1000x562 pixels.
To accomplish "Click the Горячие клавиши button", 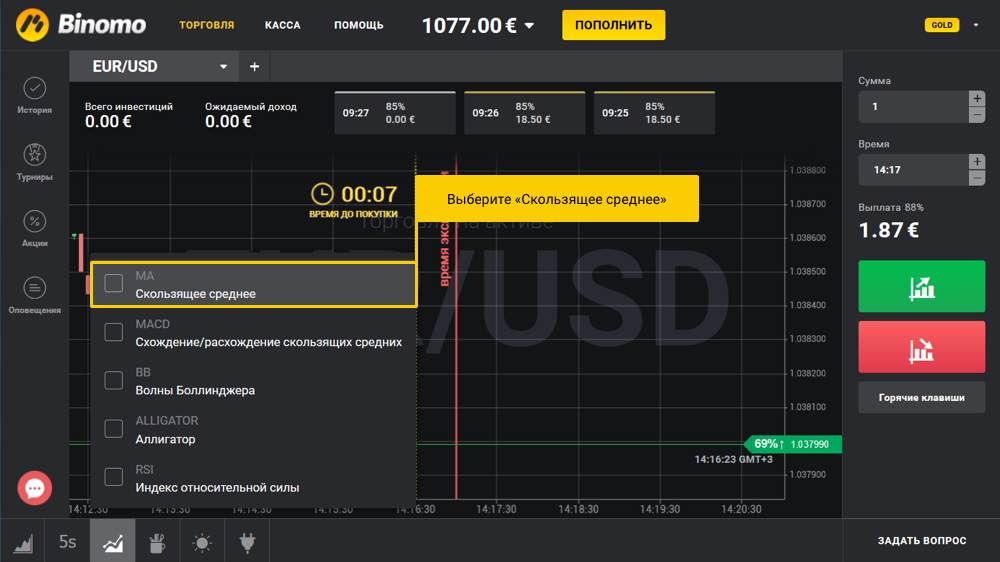I will click(x=922, y=397).
